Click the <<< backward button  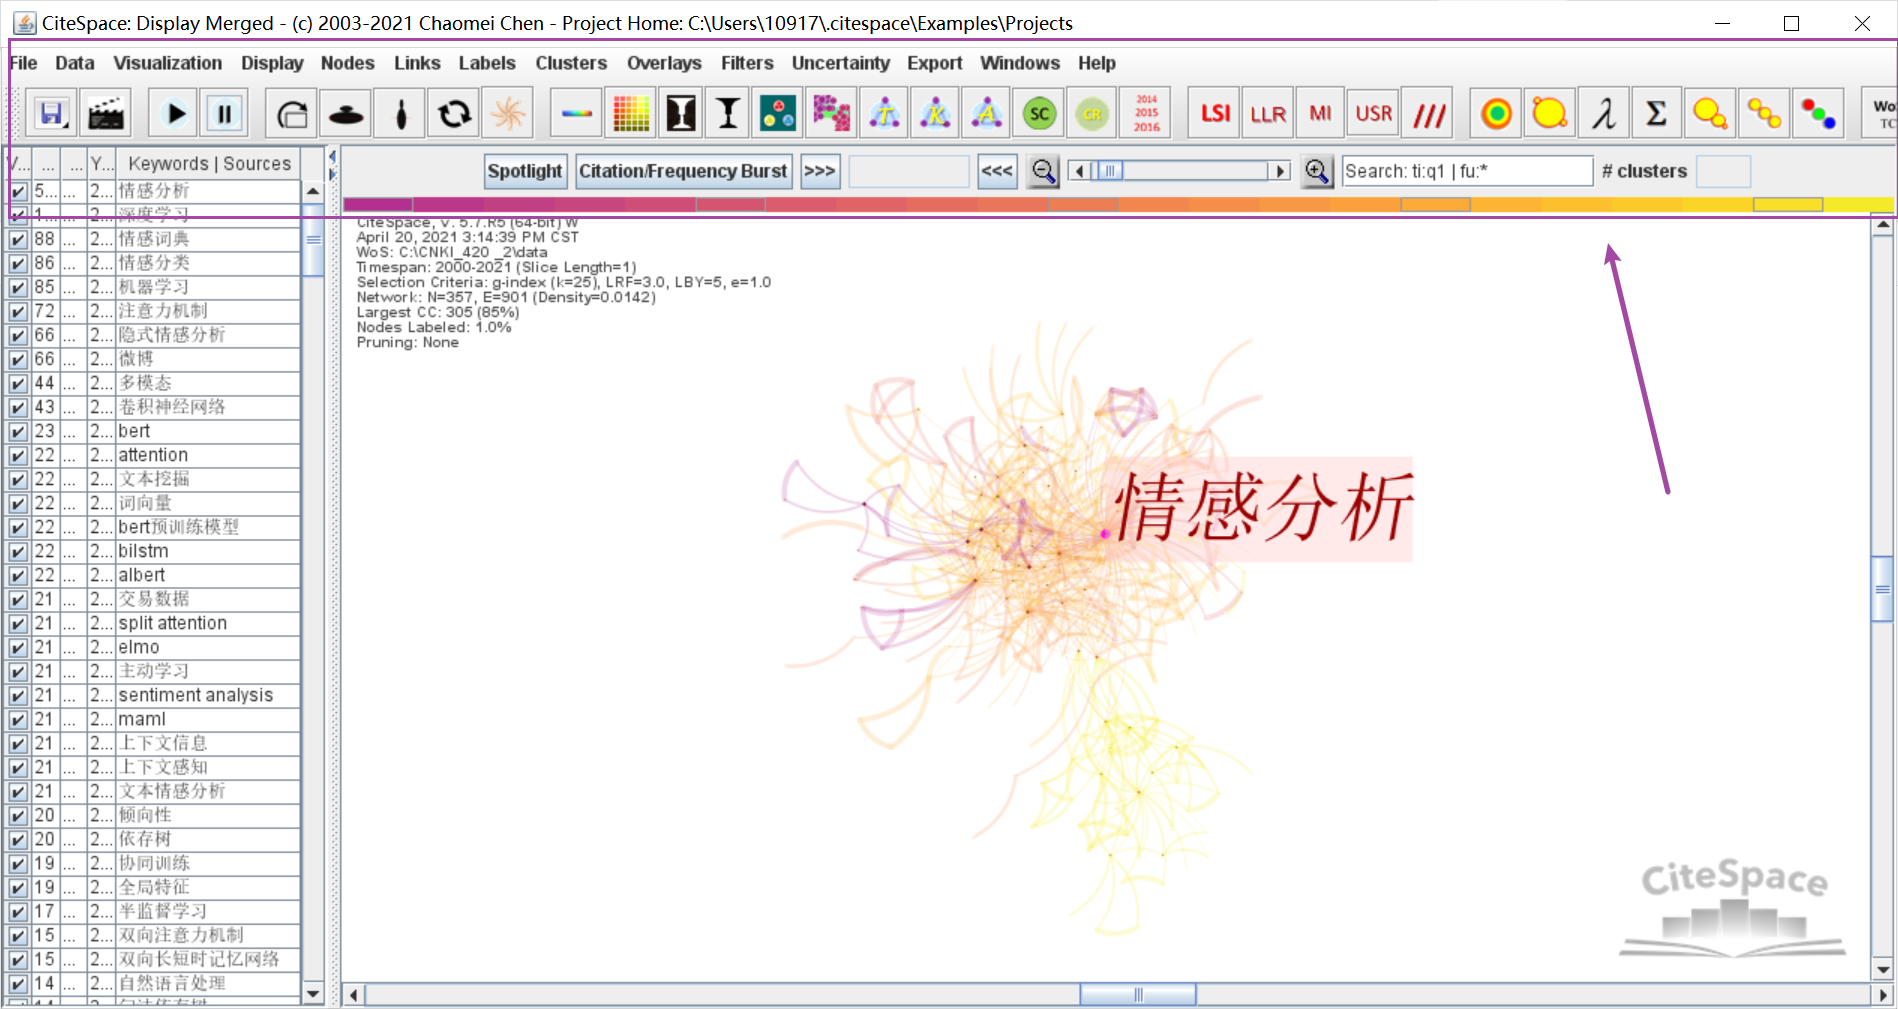click(997, 171)
